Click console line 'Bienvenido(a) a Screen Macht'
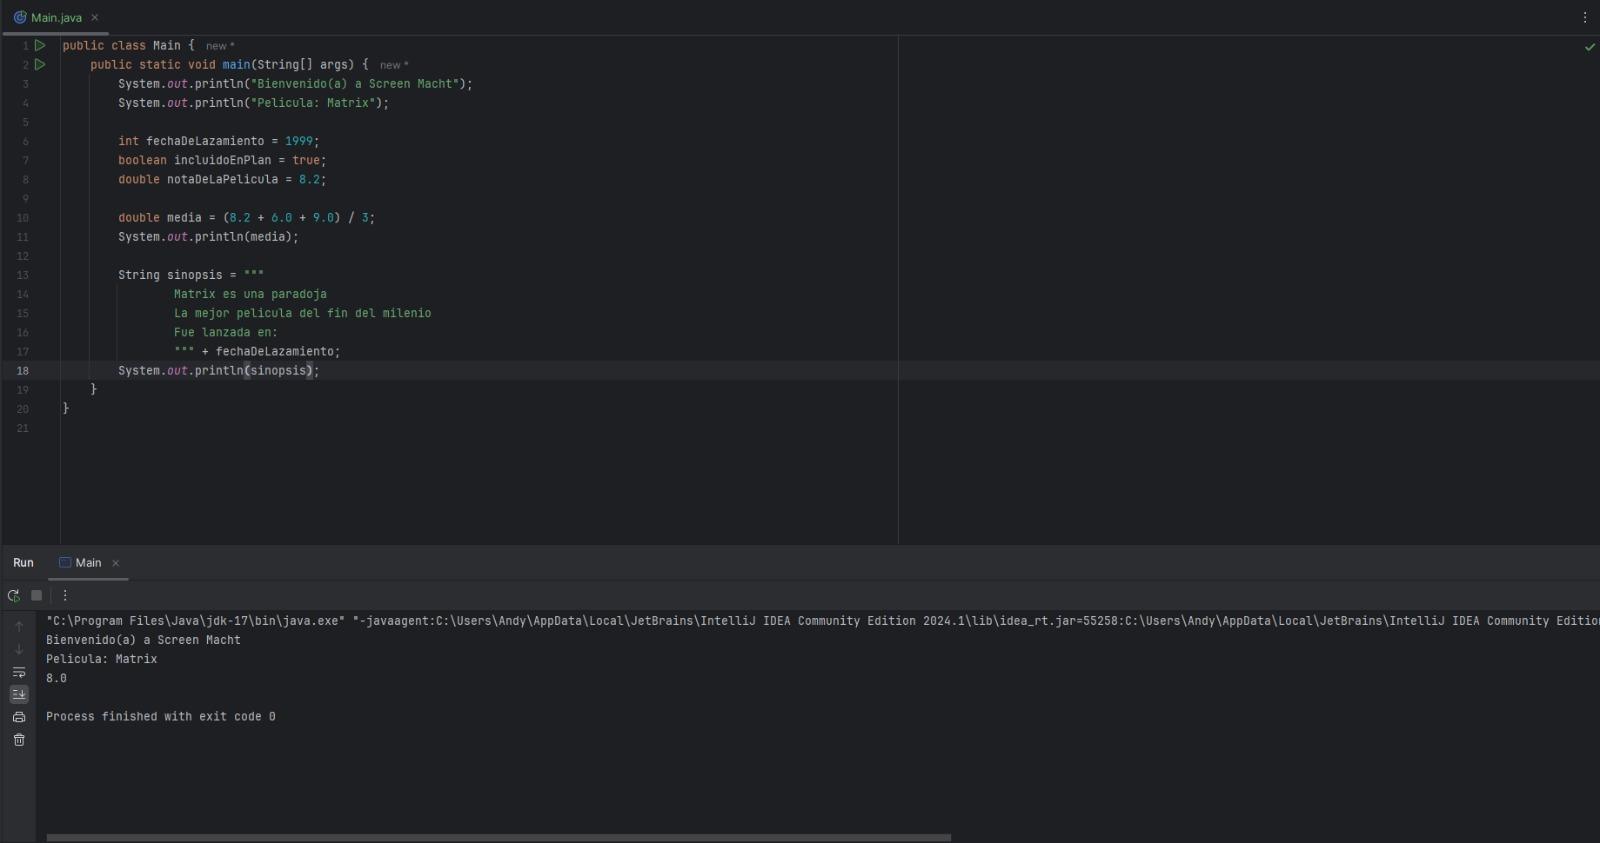 tap(143, 640)
